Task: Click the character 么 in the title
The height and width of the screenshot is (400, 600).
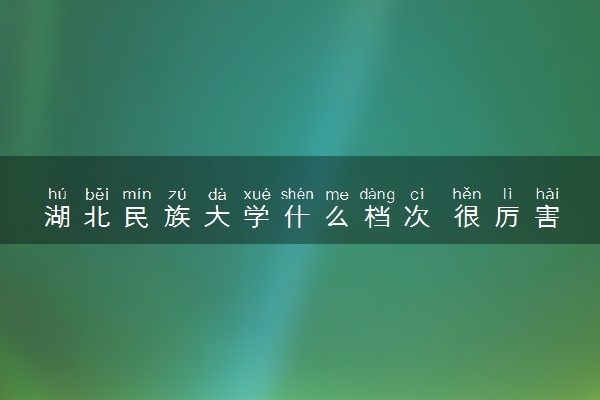Action: tap(337, 217)
